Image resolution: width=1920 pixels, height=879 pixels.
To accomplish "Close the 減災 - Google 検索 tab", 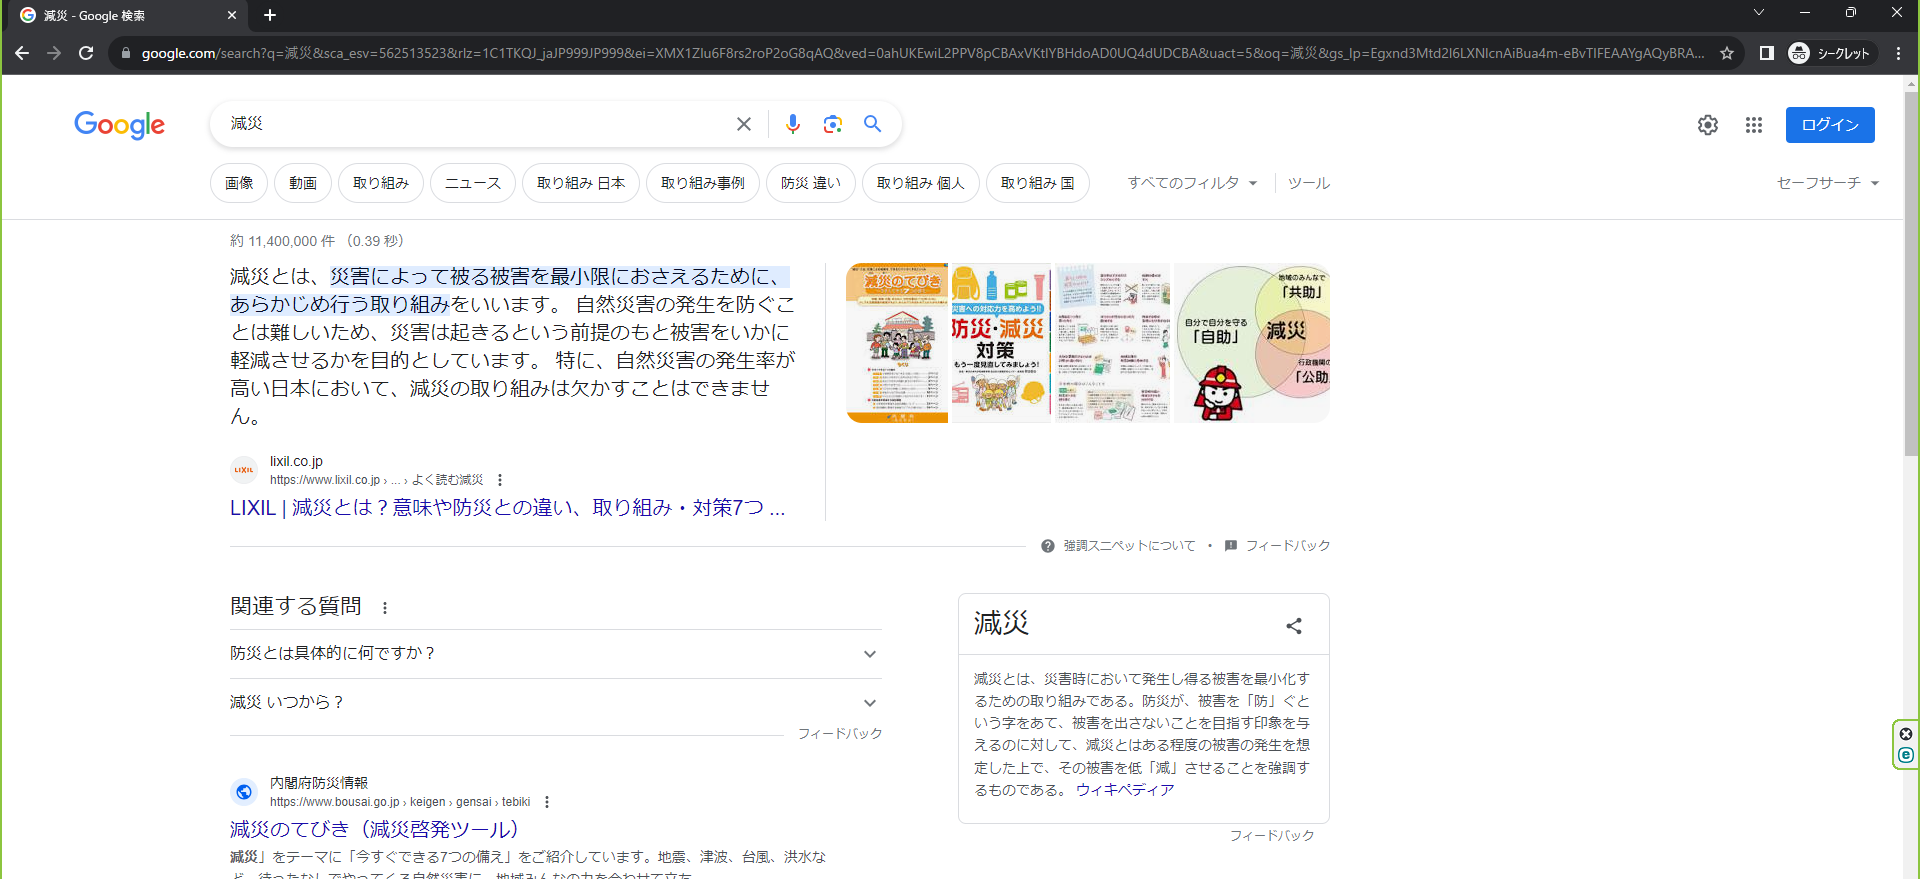I will click(232, 15).
